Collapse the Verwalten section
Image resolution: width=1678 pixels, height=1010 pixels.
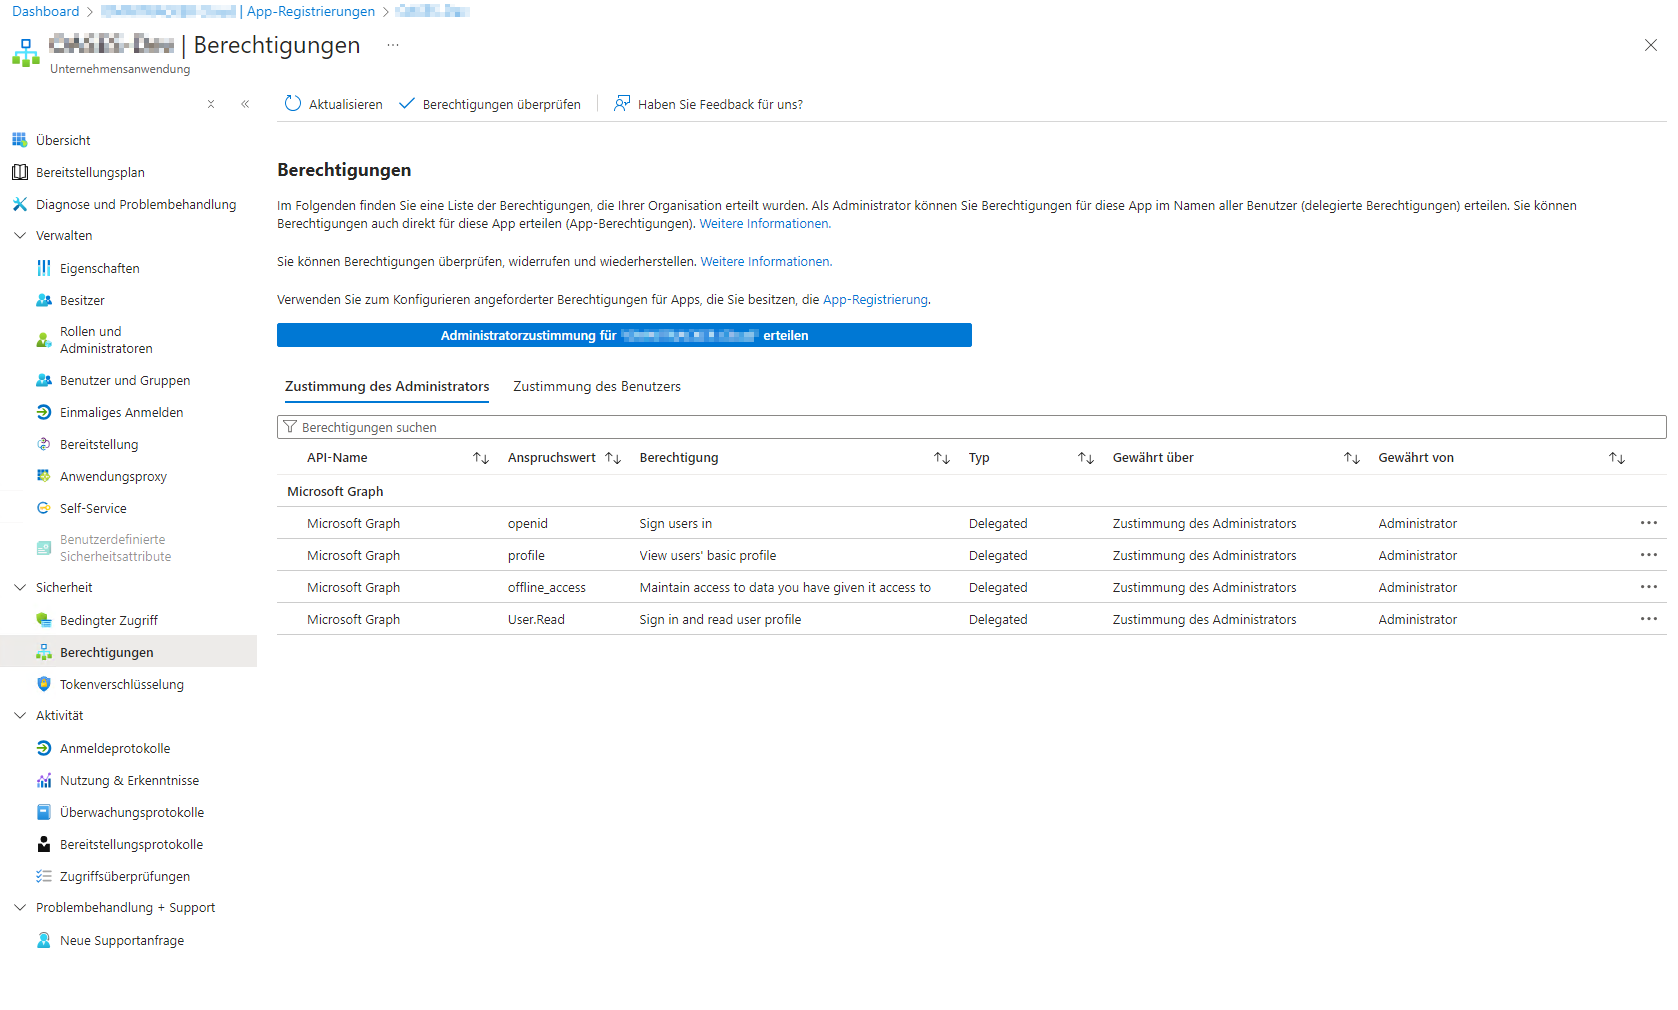point(20,236)
